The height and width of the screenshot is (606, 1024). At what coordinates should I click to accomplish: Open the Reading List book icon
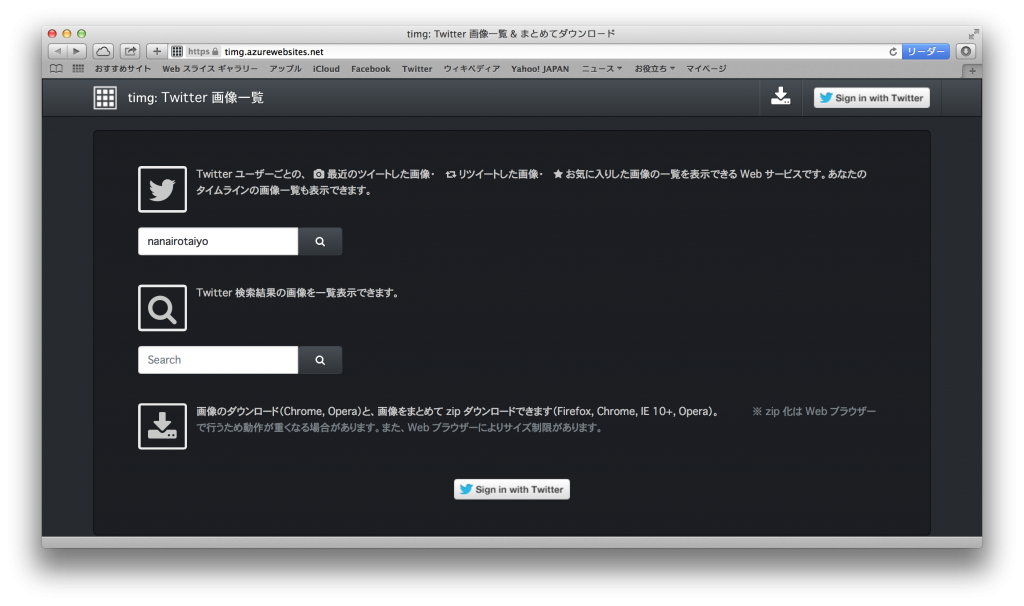[56, 69]
